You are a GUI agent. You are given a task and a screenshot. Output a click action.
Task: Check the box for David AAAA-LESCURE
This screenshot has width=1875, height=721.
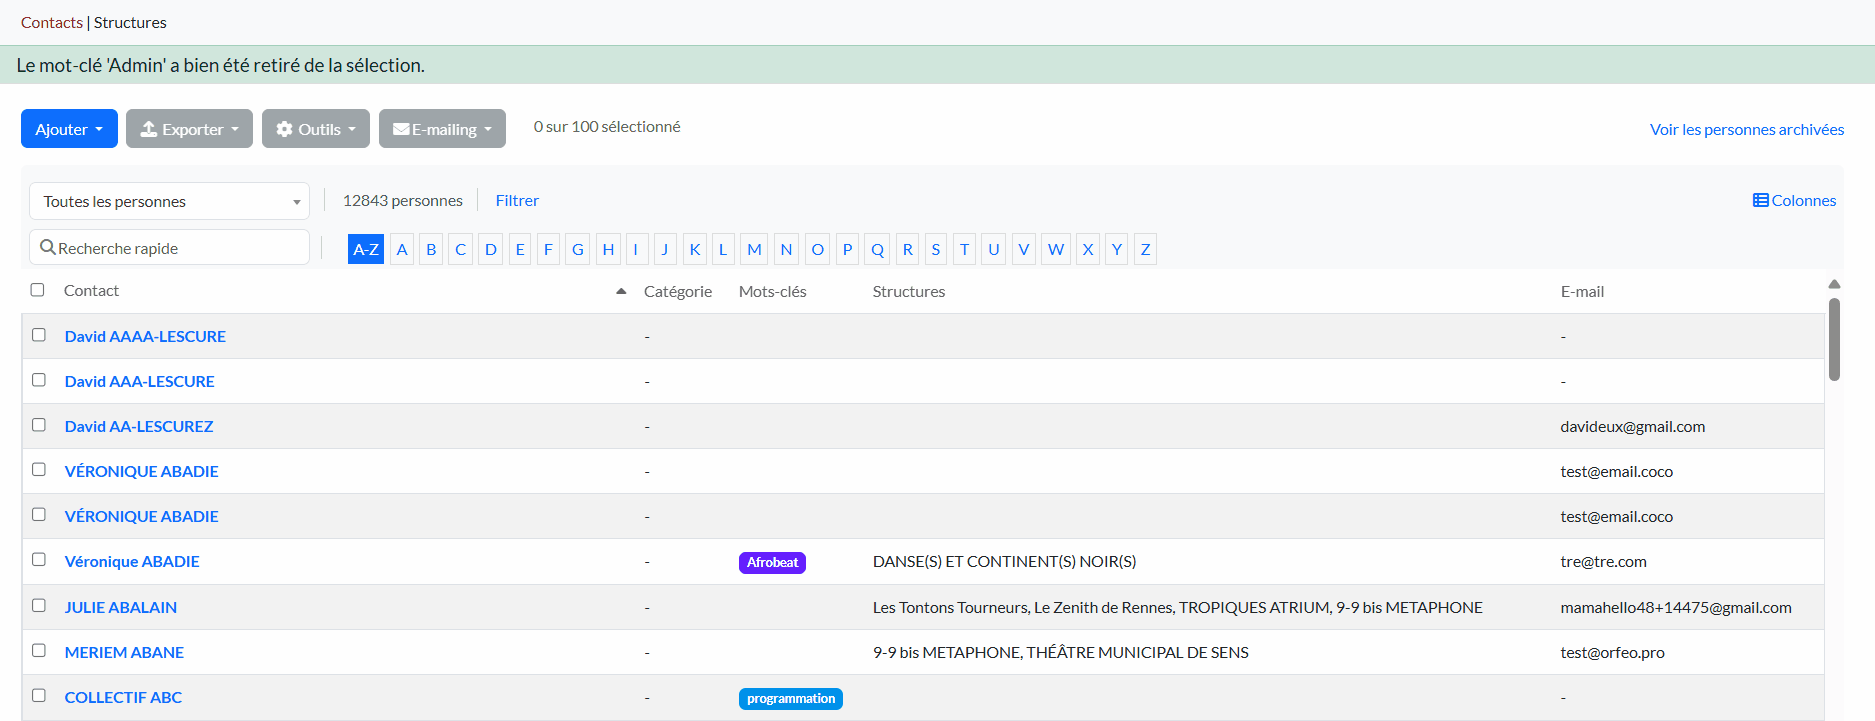point(39,335)
